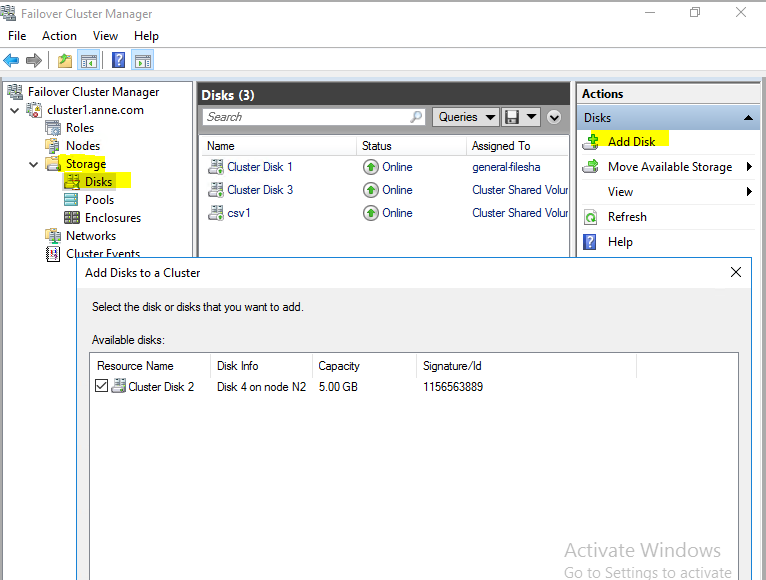This screenshot has width=766, height=580.
Task: Click the Cluster Disk 3 row icon
Action: [215, 190]
